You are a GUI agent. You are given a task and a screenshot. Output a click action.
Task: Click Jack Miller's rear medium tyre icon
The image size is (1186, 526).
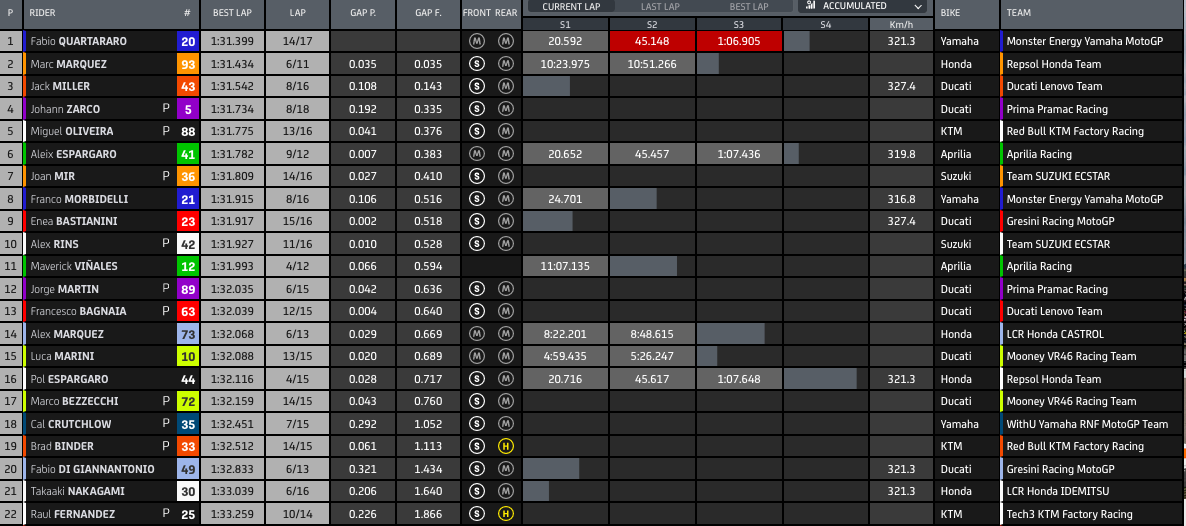pyautogui.click(x=505, y=86)
